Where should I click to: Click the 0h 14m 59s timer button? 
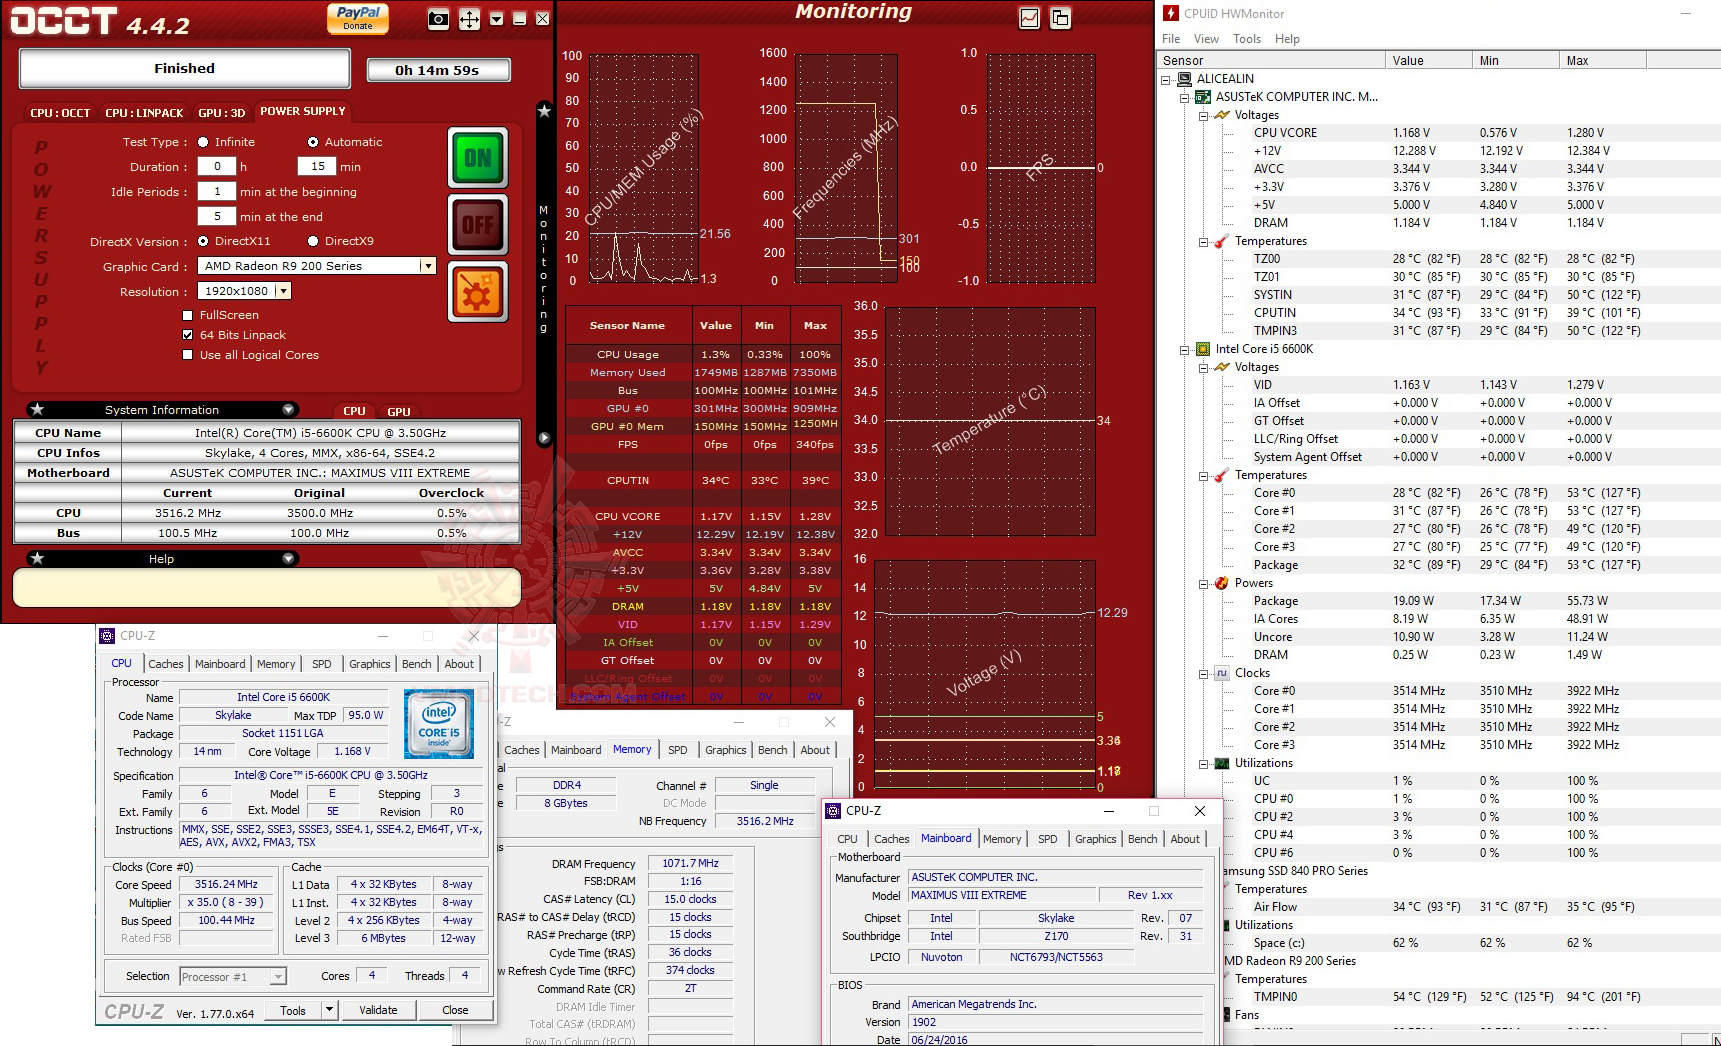click(x=438, y=70)
